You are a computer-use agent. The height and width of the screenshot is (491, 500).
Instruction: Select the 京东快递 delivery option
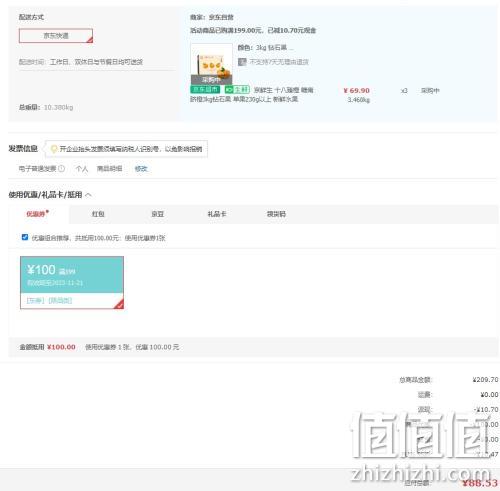coord(56,36)
